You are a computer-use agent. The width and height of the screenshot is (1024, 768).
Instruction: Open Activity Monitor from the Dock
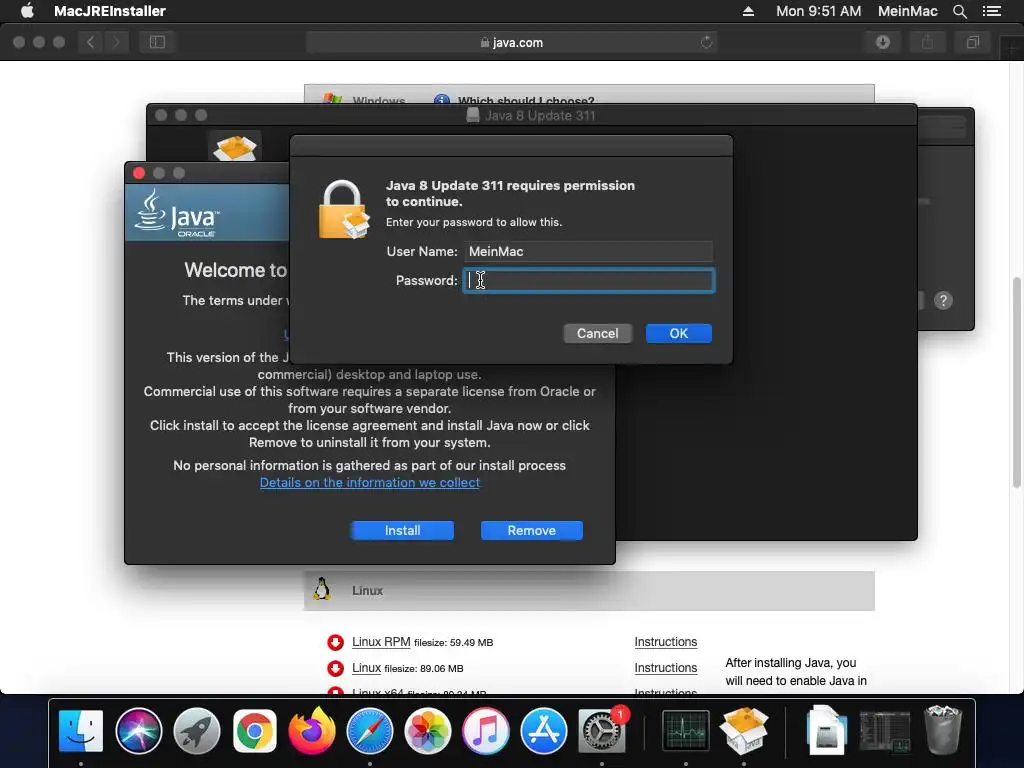click(685, 731)
